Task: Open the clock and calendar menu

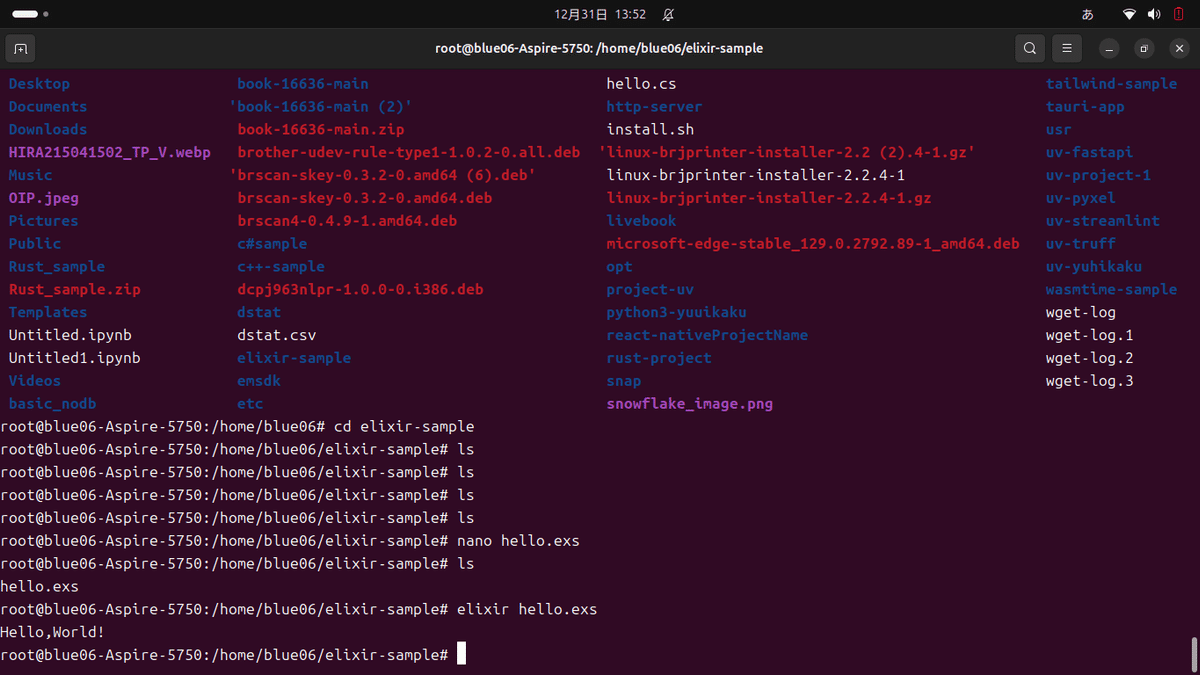Action: (x=600, y=15)
